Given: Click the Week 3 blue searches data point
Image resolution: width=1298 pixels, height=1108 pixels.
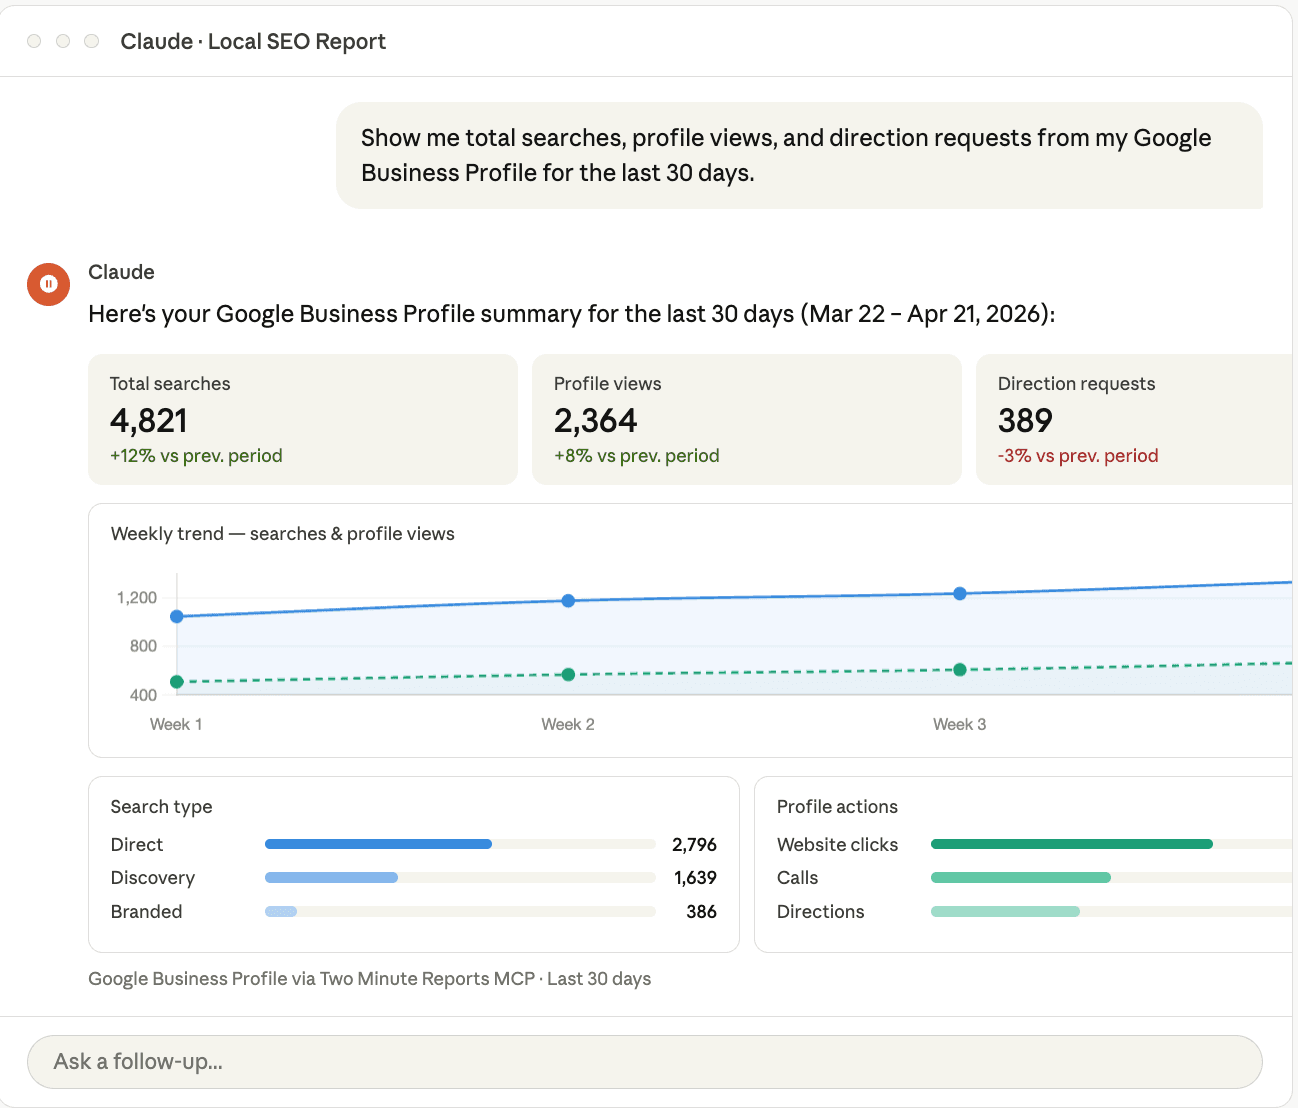Looking at the screenshot, I should coord(960,594).
